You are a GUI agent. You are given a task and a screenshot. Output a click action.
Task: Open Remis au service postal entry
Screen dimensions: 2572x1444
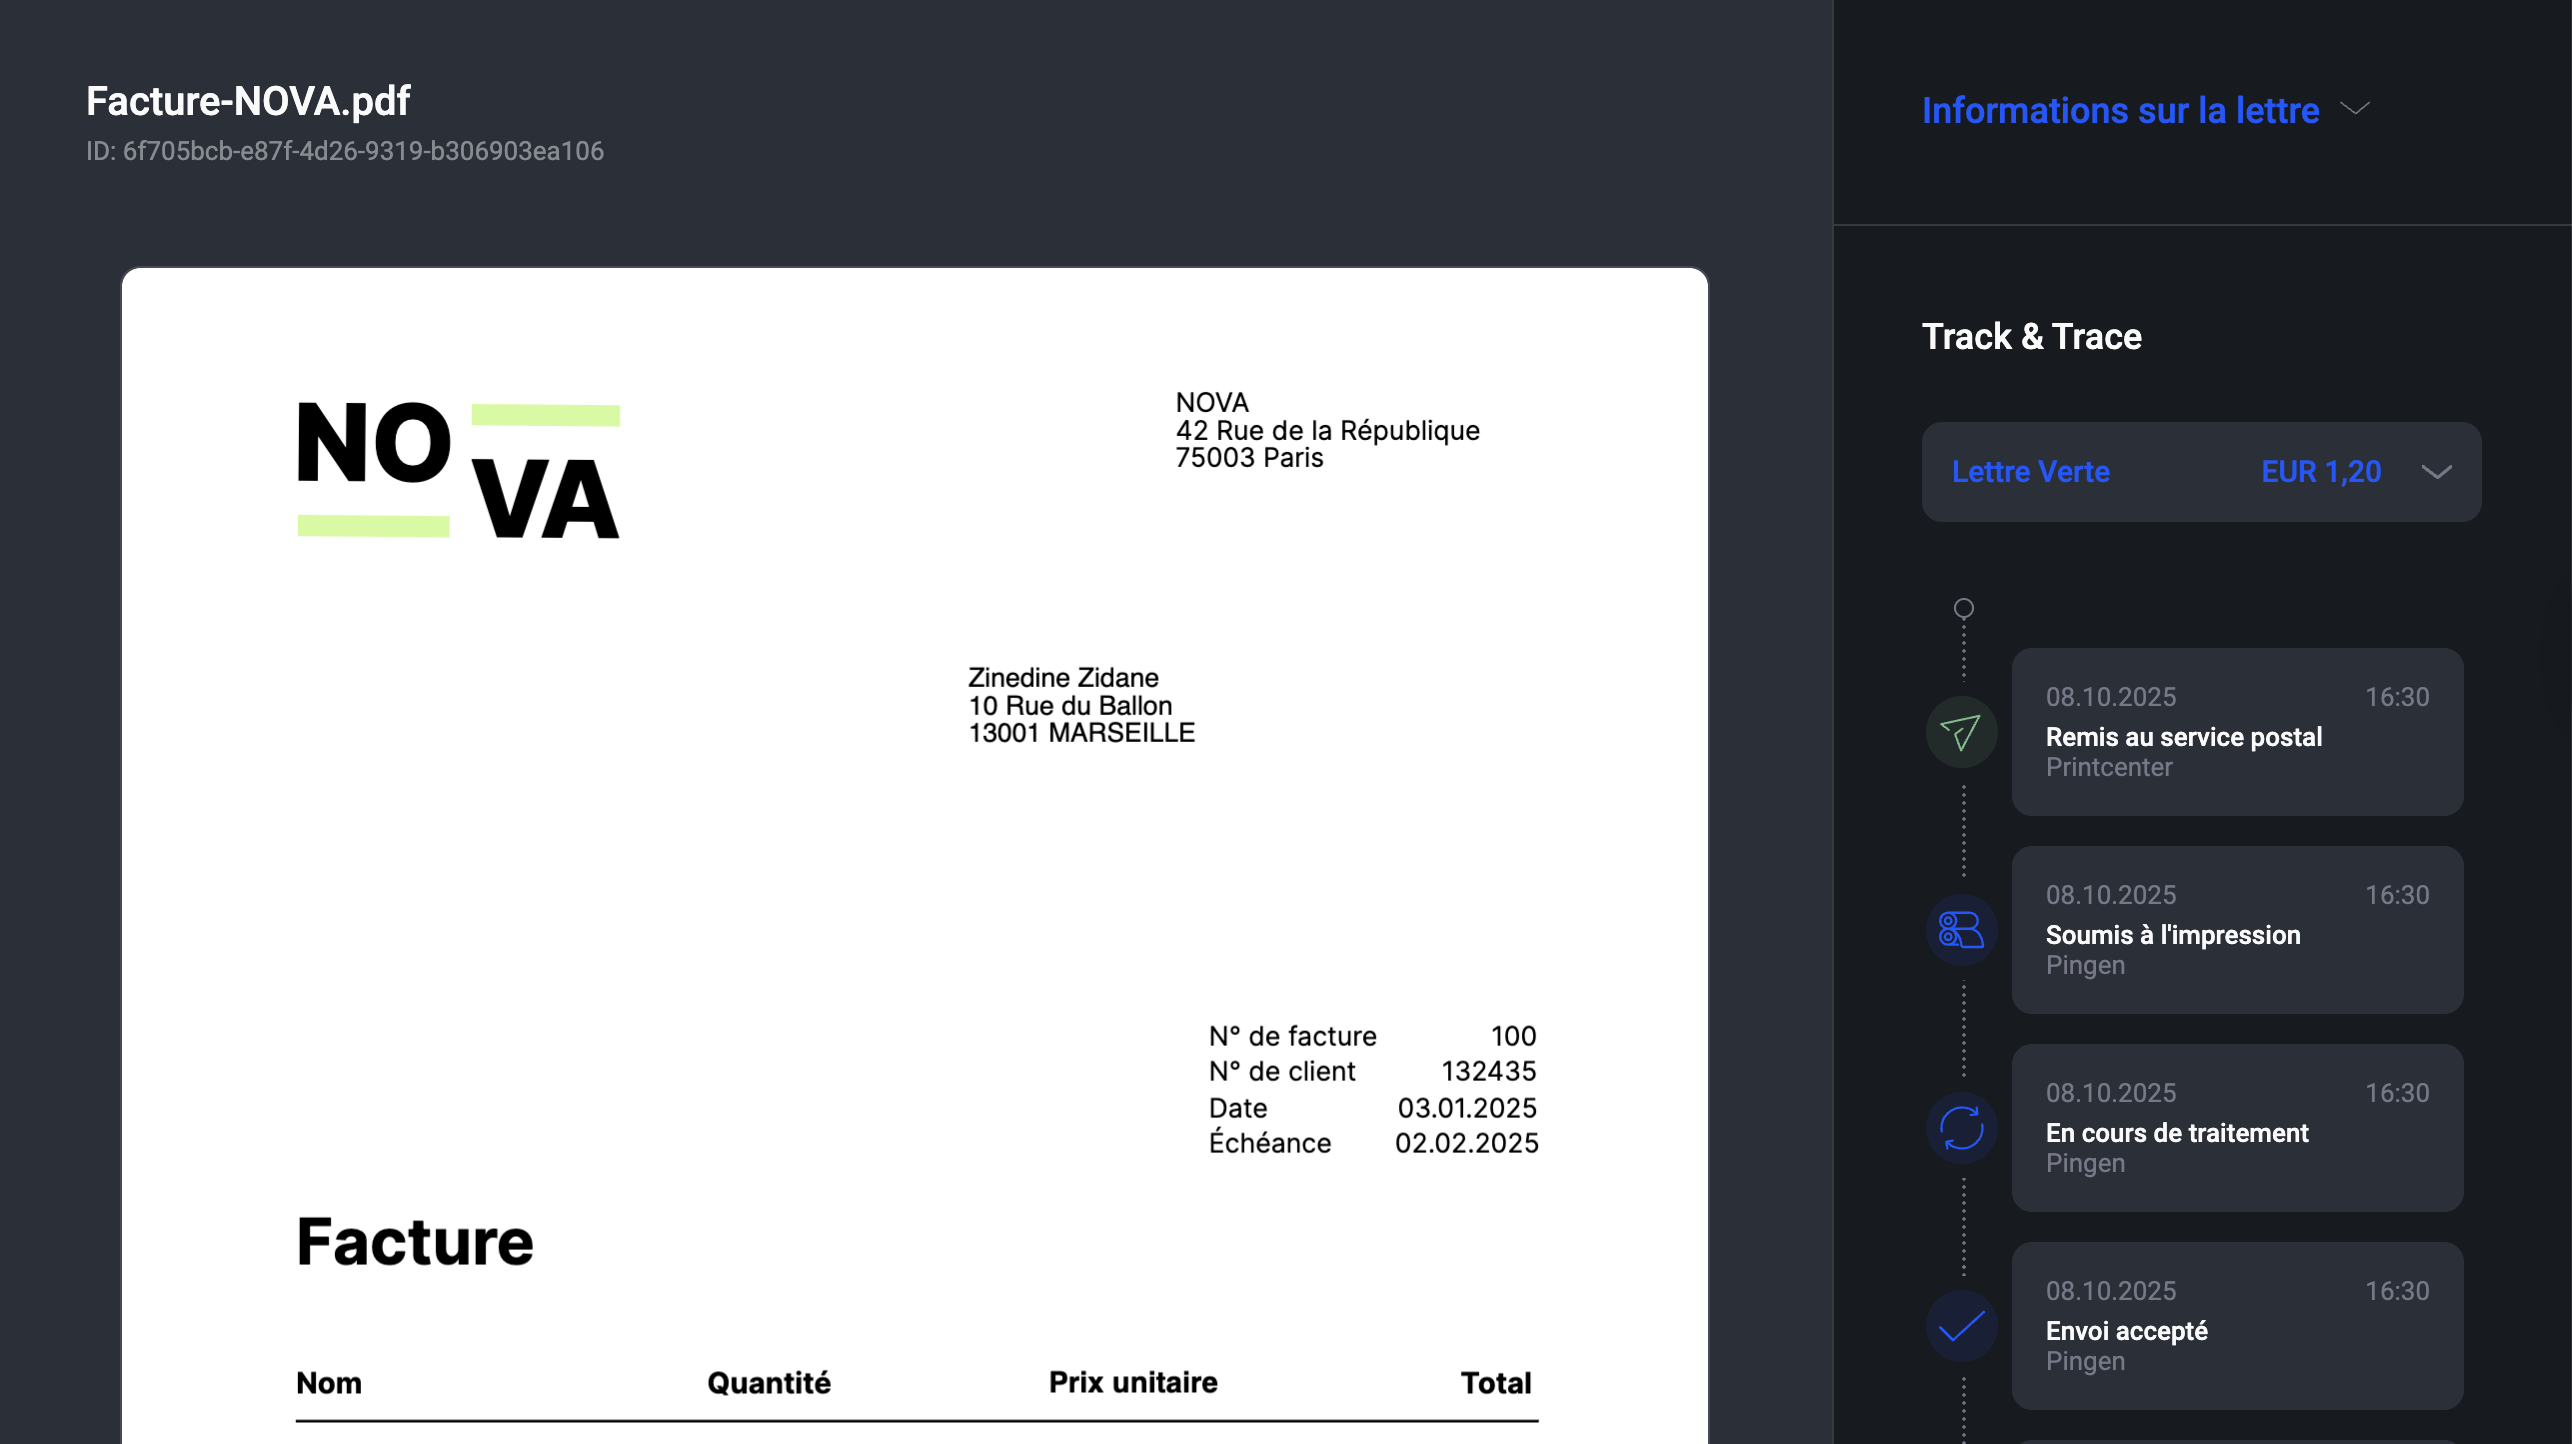point(2236,732)
